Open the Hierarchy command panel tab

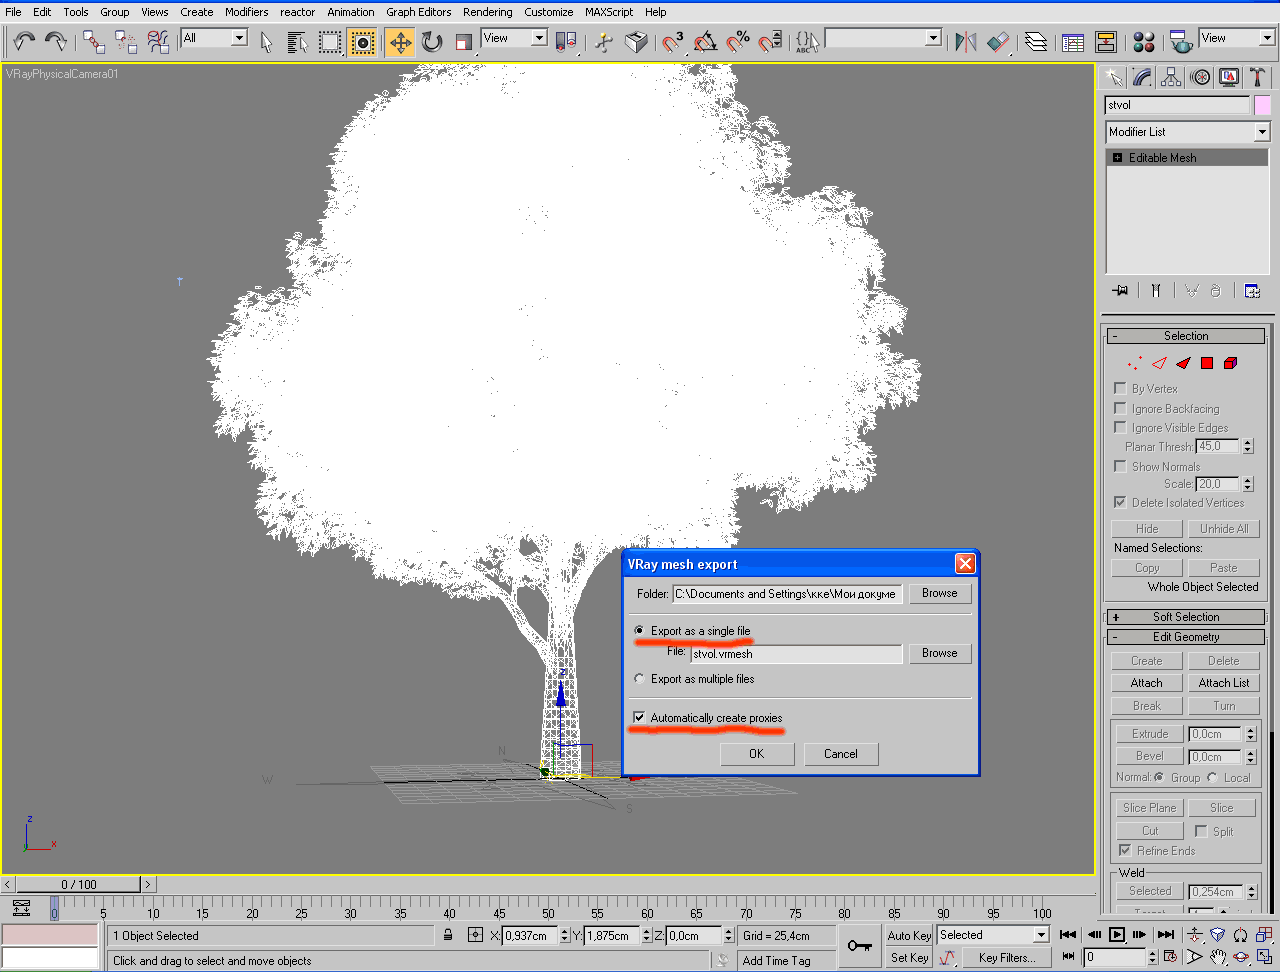click(x=1171, y=77)
